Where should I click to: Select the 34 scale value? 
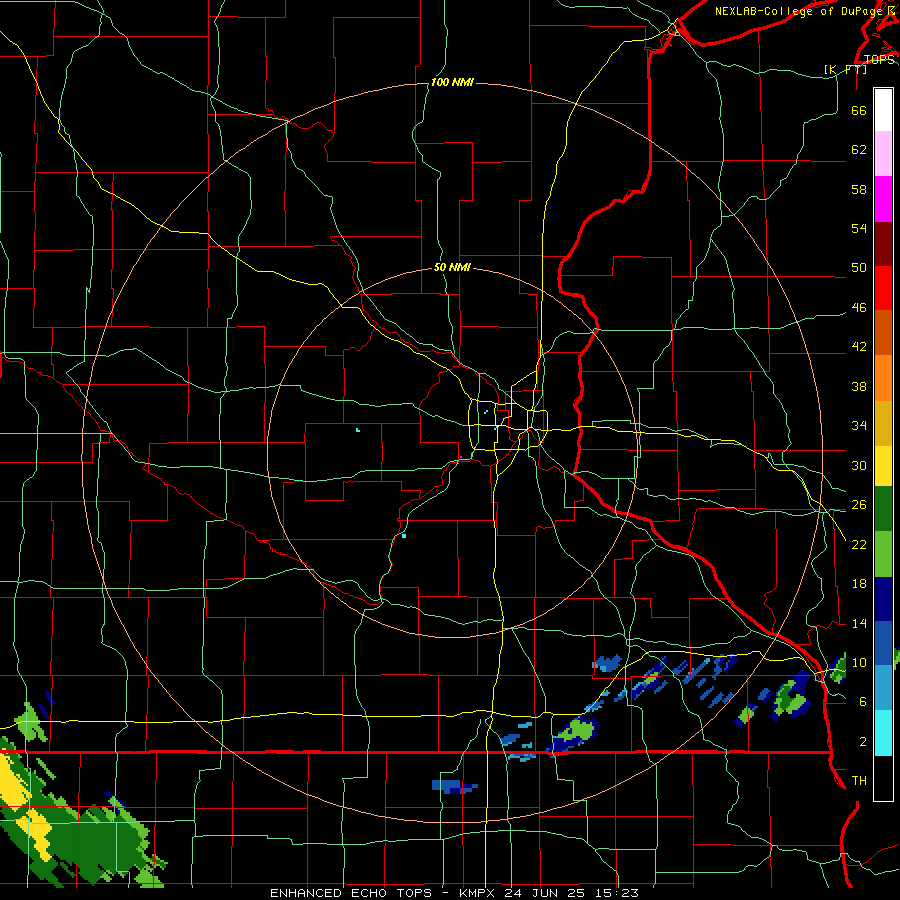tap(859, 425)
